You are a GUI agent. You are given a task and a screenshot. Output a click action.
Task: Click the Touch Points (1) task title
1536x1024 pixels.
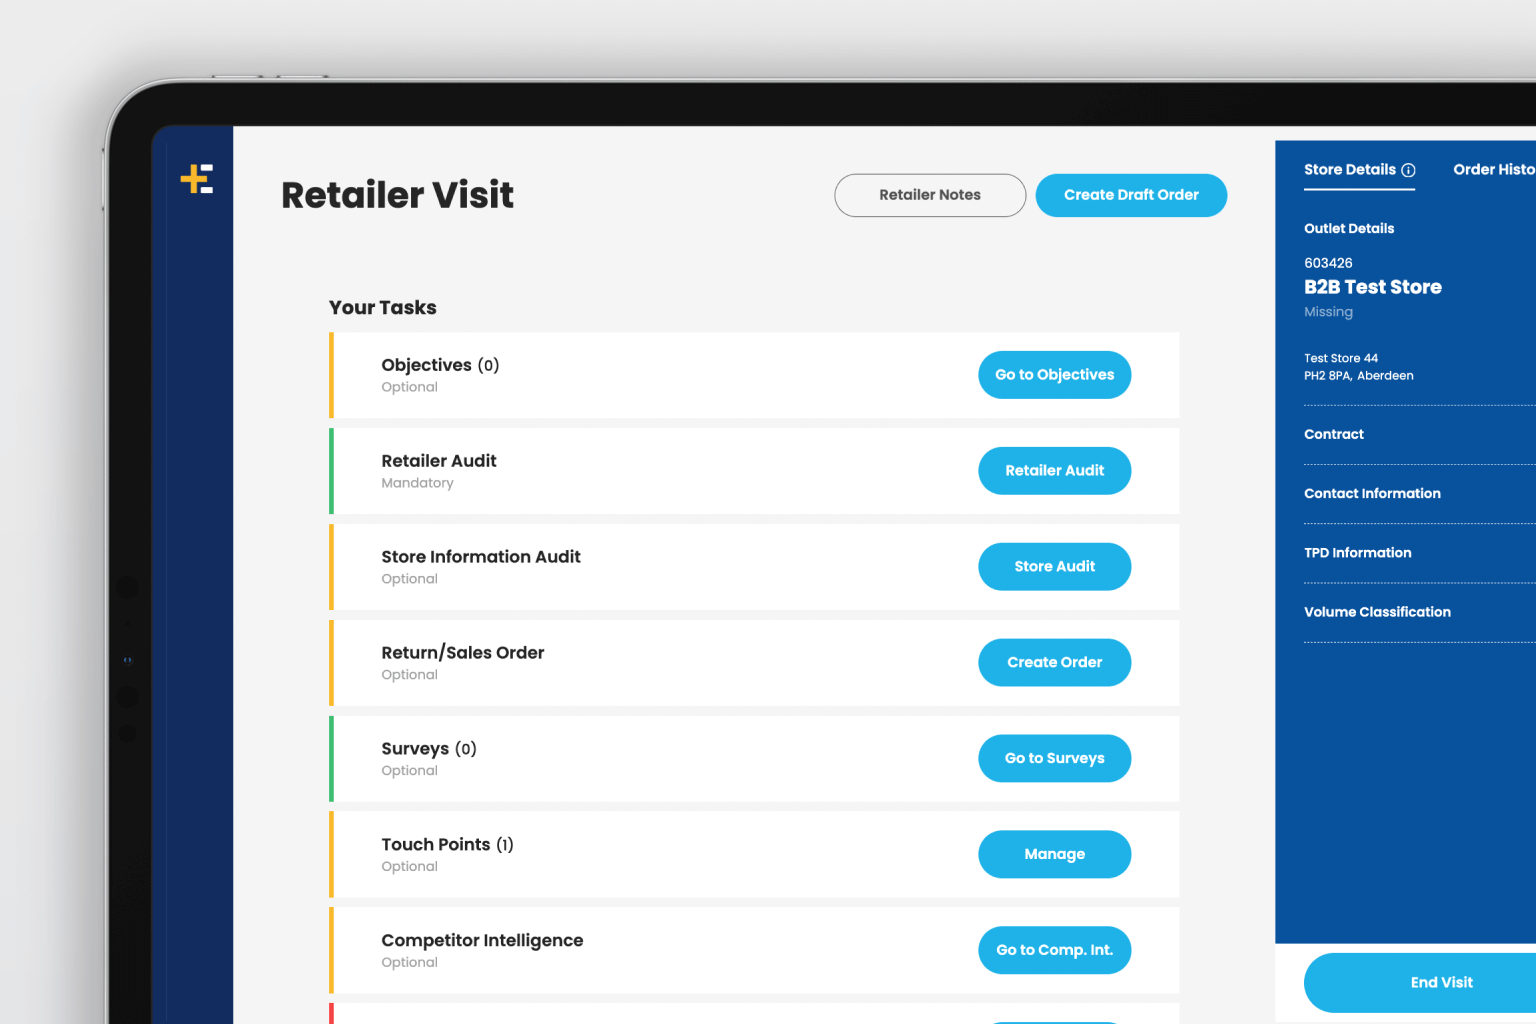[447, 845]
